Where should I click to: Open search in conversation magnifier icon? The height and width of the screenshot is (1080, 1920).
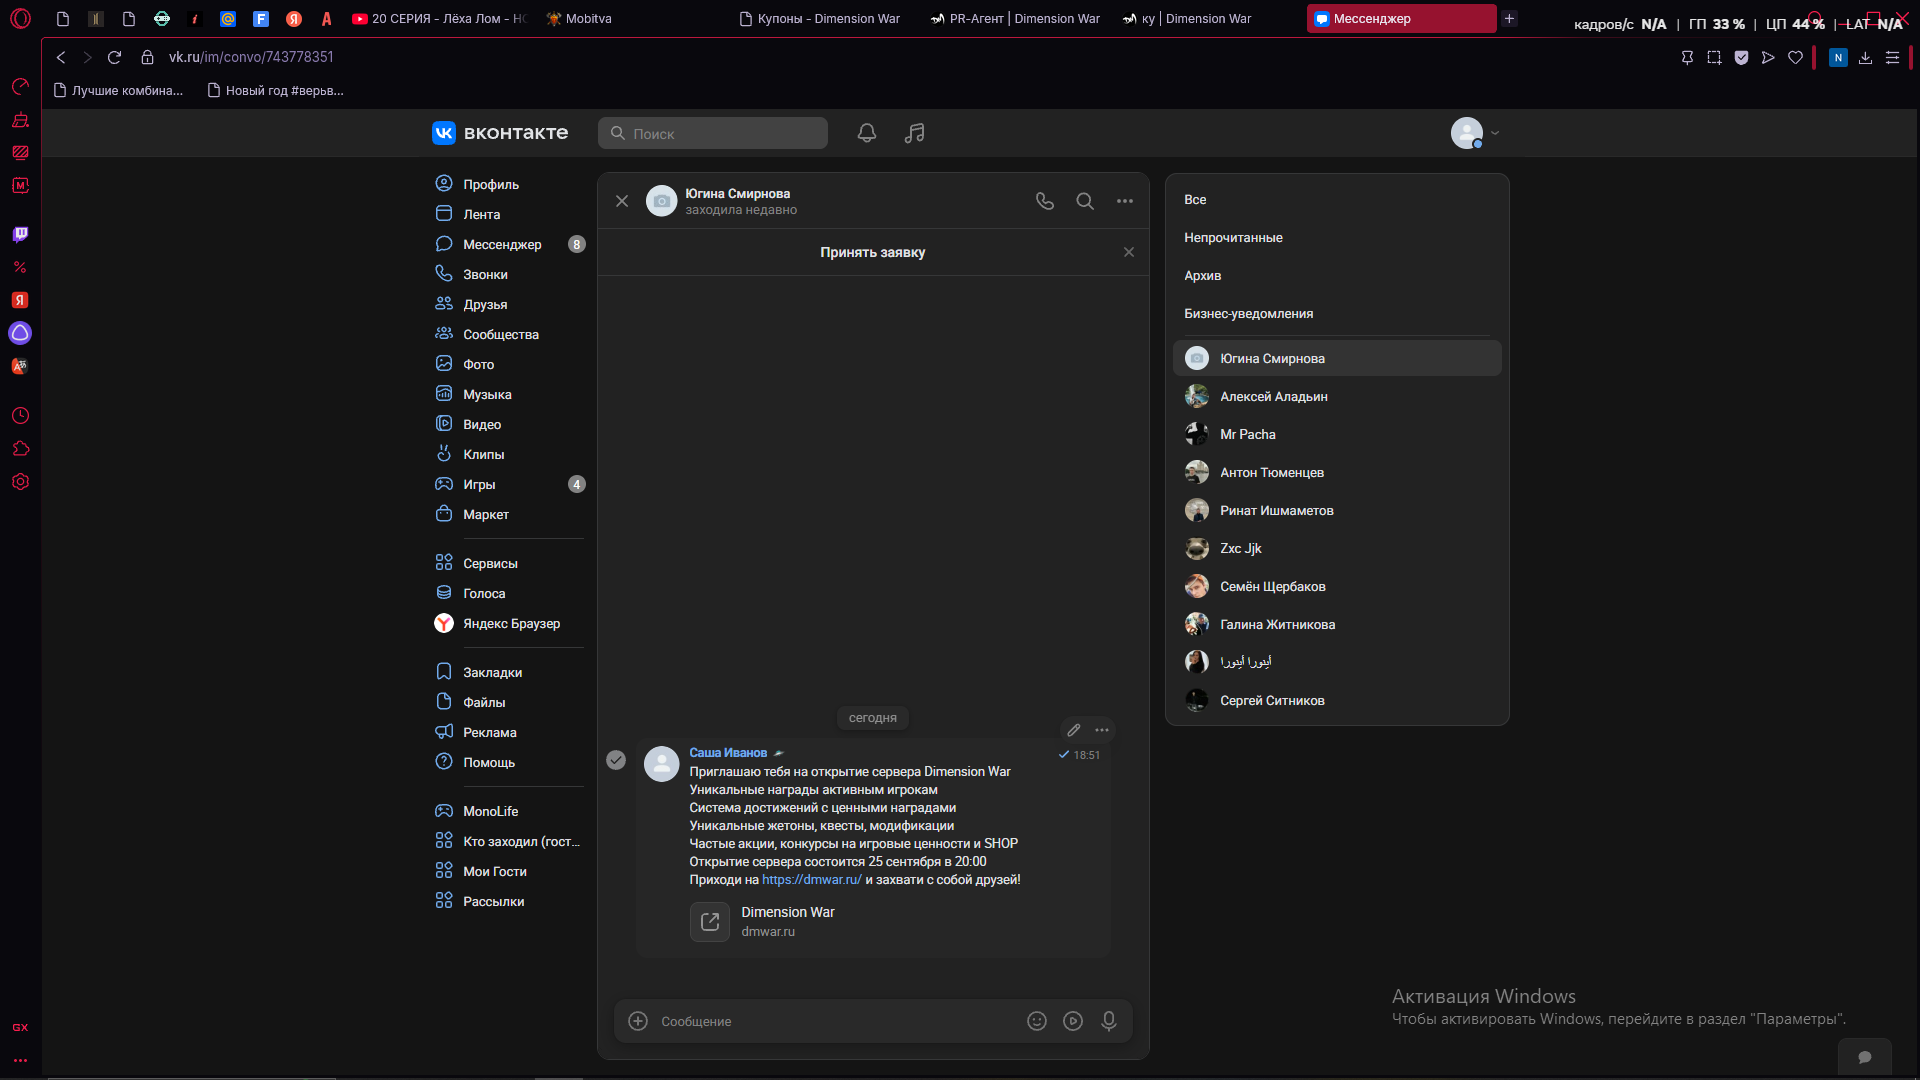[1085, 201]
